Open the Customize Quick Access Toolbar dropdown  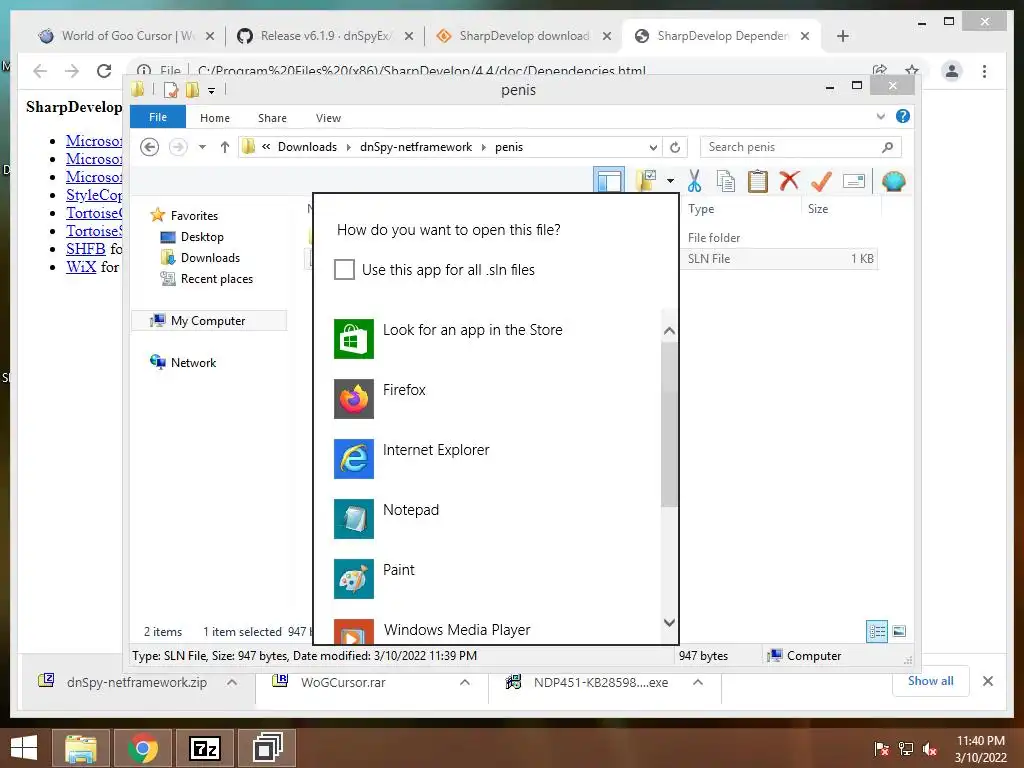point(212,91)
